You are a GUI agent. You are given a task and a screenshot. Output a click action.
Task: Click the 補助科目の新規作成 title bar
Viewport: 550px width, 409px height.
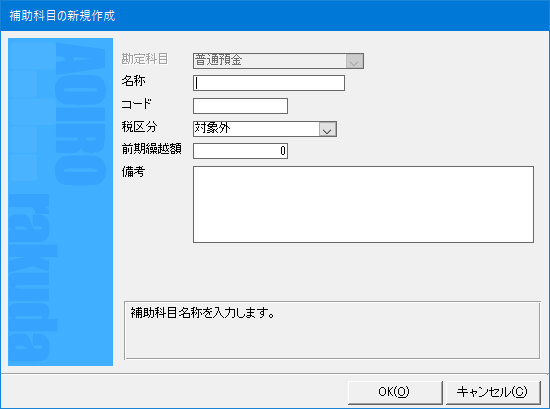(275, 16)
